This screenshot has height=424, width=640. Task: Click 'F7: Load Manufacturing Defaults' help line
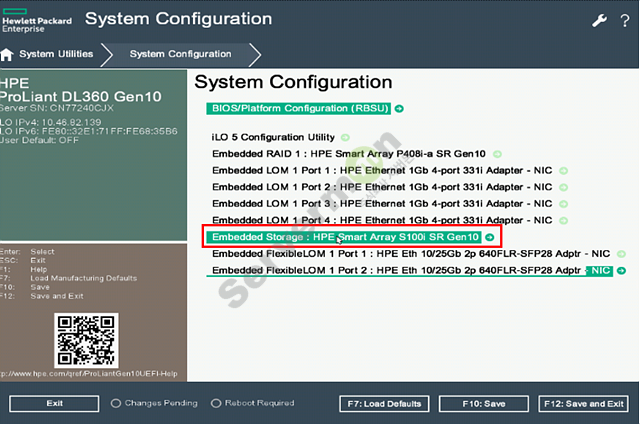pyautogui.click(x=69, y=278)
